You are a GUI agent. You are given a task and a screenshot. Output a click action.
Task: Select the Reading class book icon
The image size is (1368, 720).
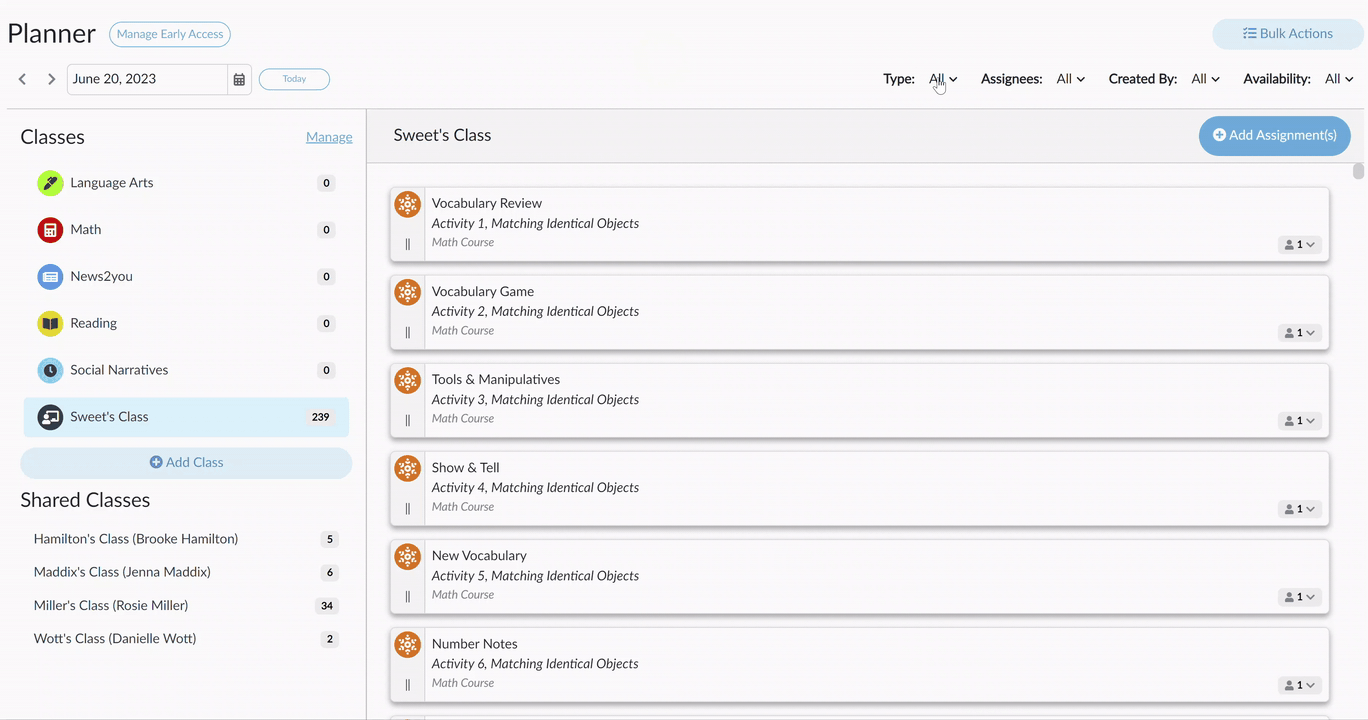pyautogui.click(x=50, y=324)
